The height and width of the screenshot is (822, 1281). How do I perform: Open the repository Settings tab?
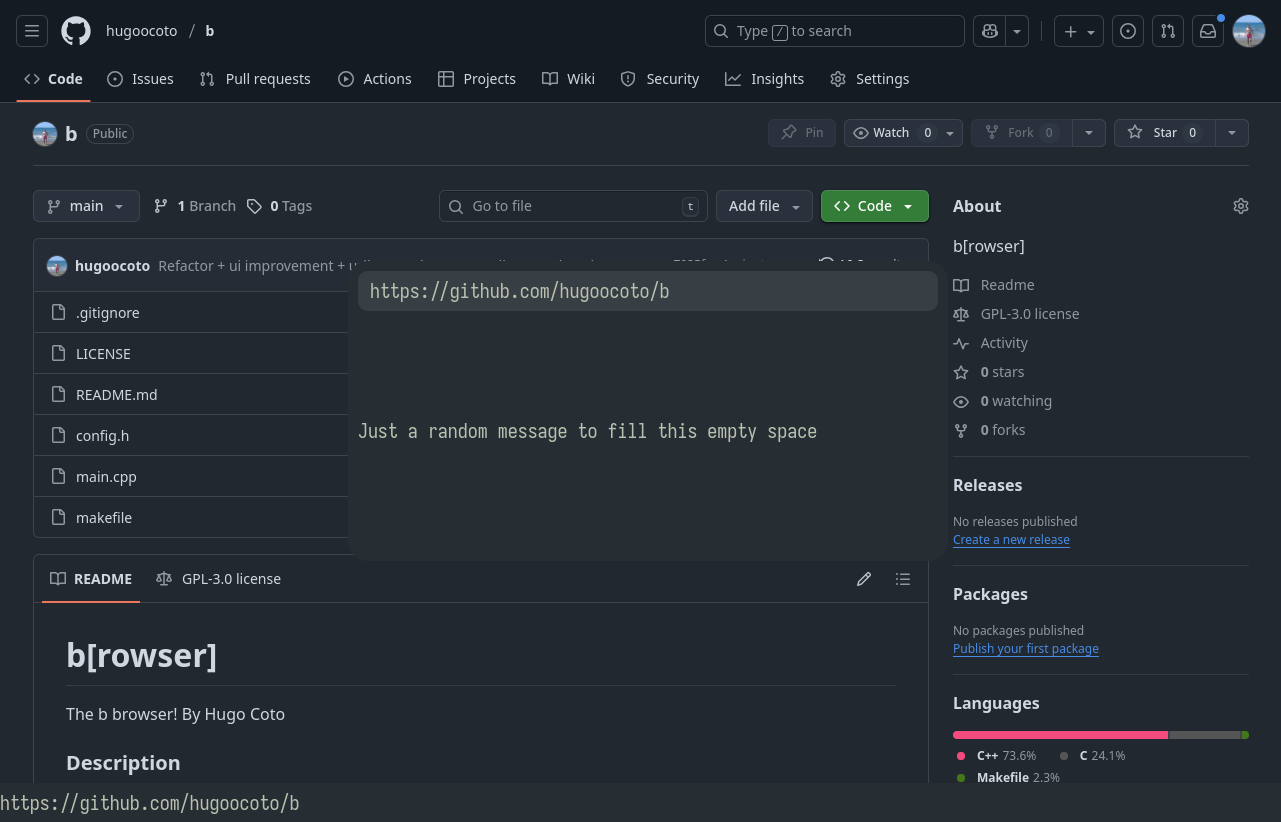point(870,79)
